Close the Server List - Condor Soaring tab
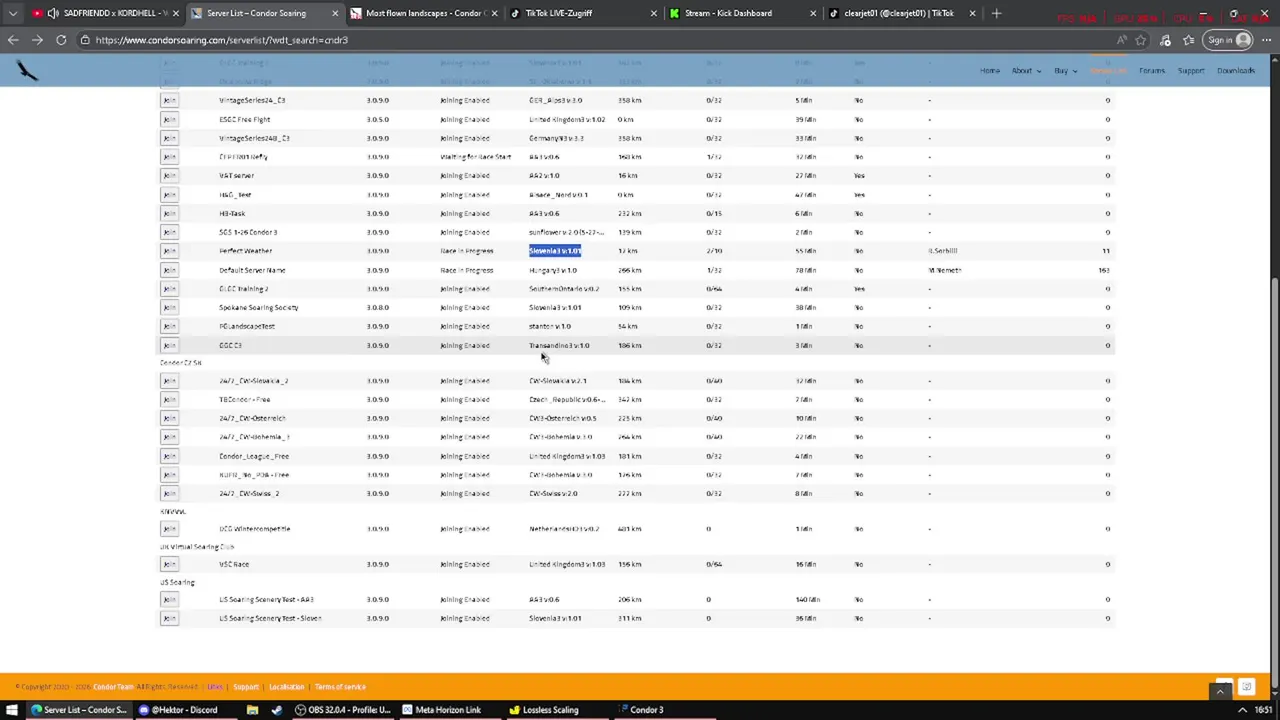Viewport: 1280px width, 720px height. 335,13
